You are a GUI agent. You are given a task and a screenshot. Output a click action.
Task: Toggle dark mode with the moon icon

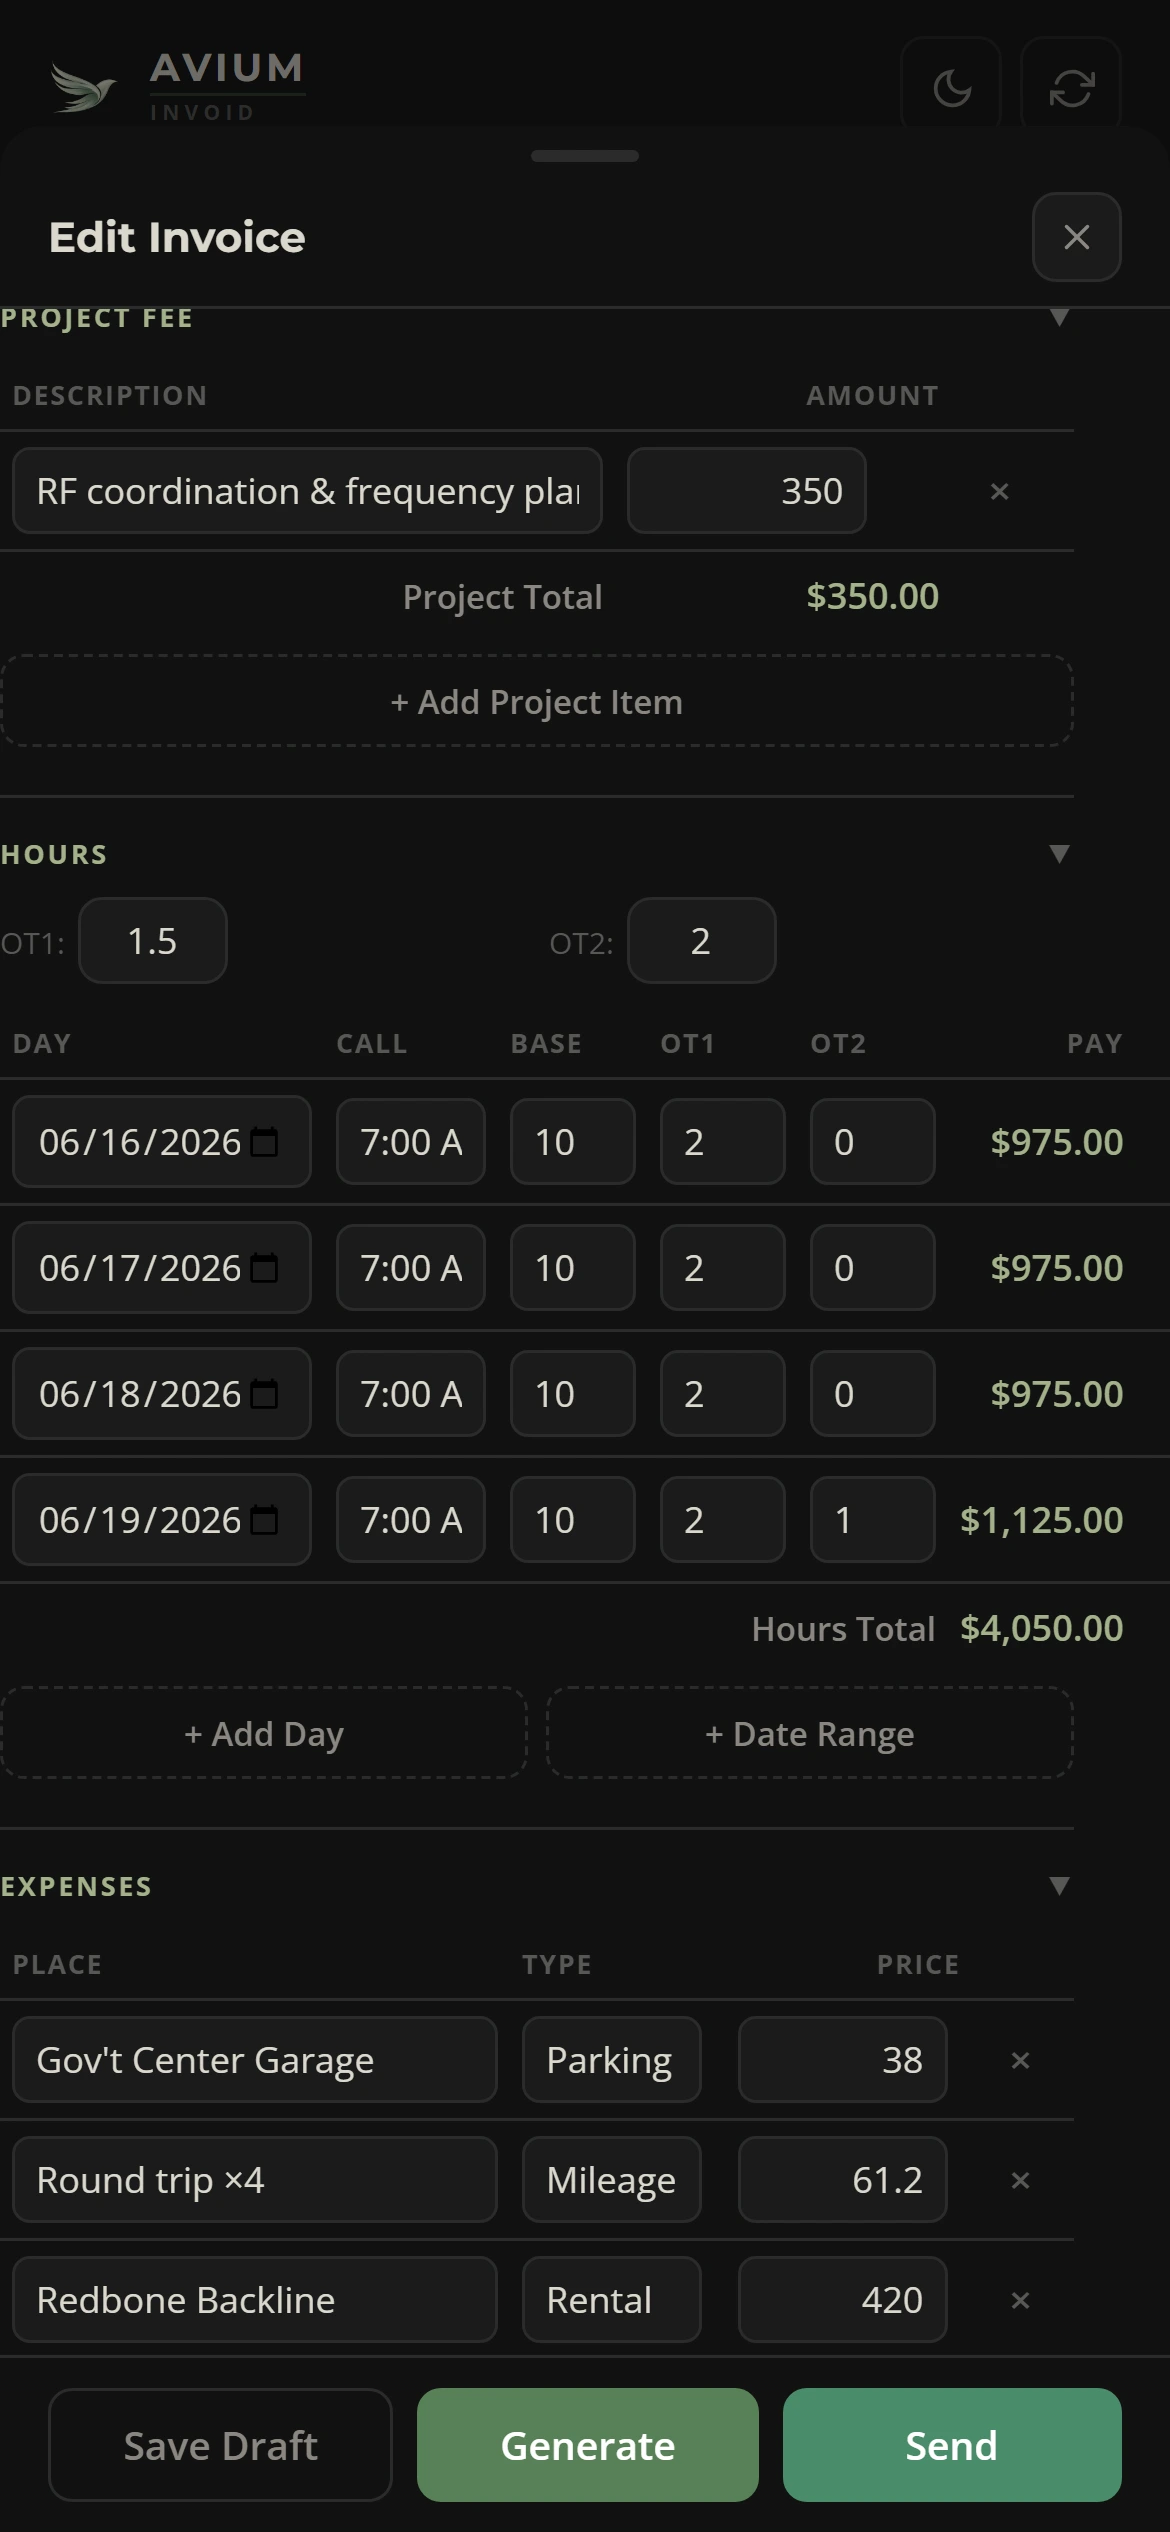(x=951, y=88)
